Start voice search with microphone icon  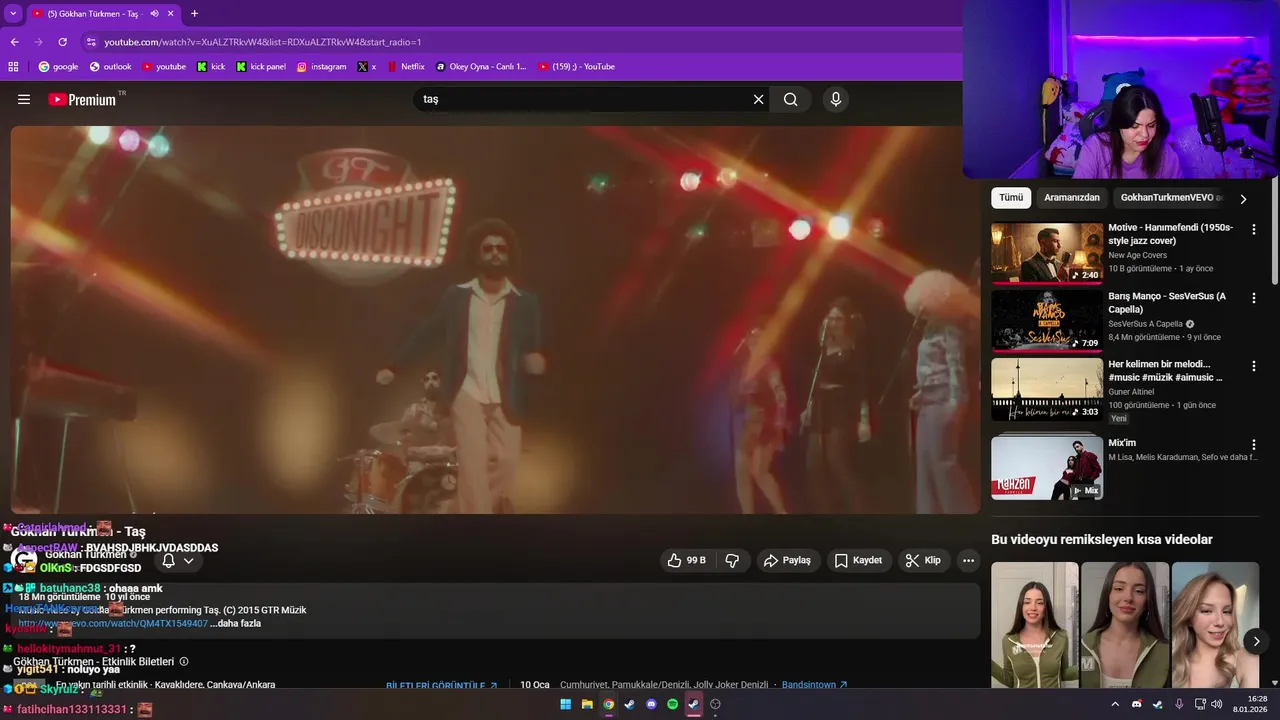point(836,99)
